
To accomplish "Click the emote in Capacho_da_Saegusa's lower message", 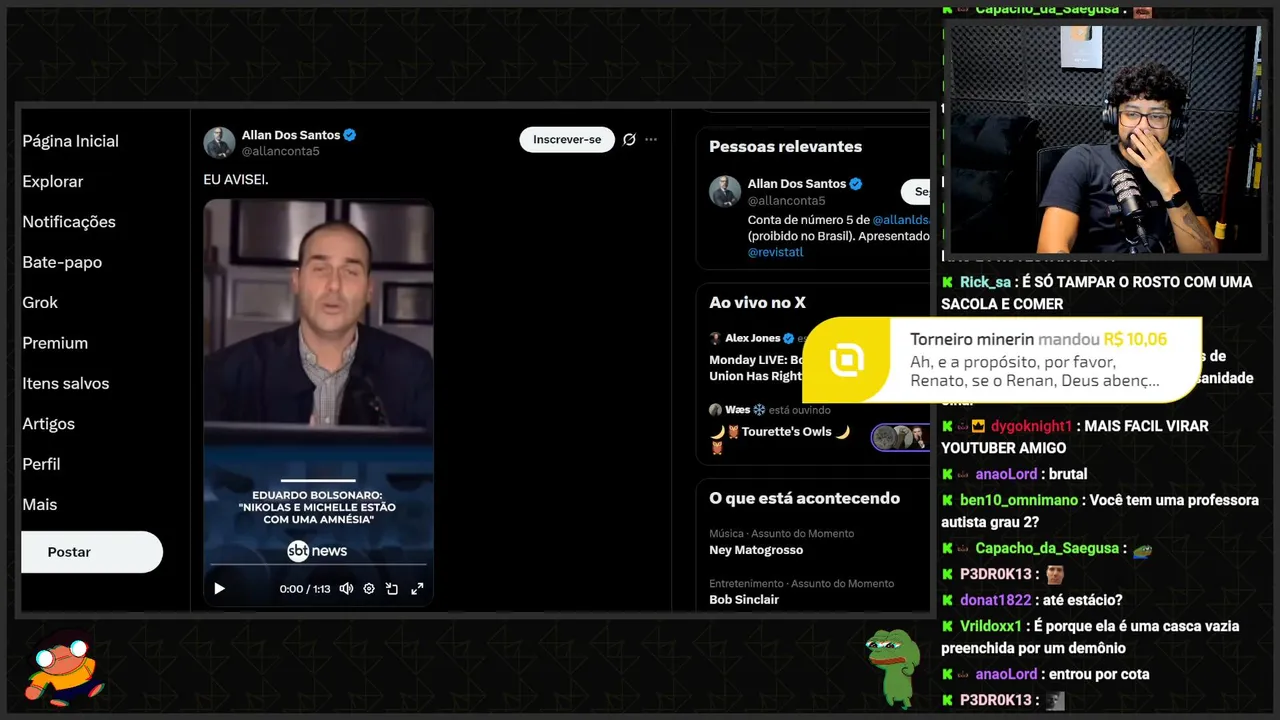I will 1143,549.
